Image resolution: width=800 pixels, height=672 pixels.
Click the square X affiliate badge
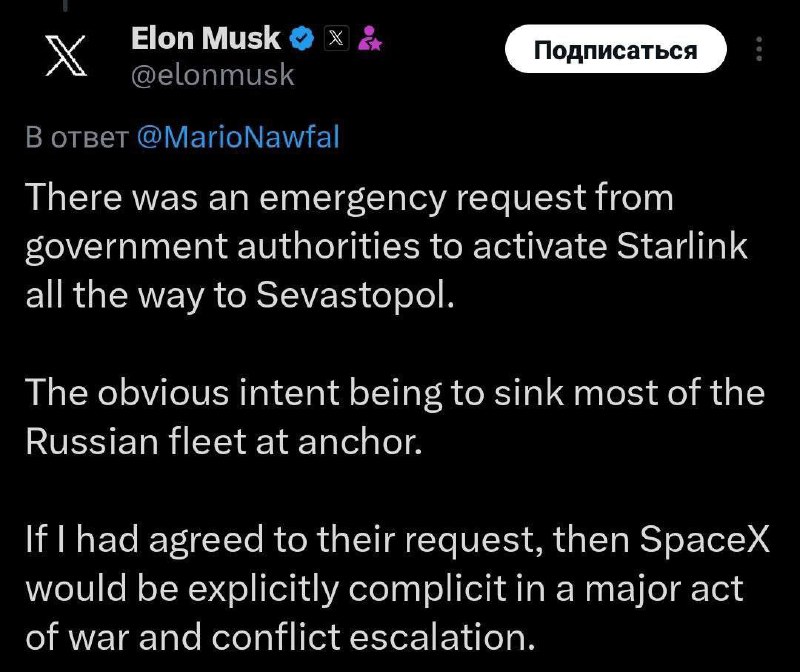pyautogui.click(x=337, y=39)
